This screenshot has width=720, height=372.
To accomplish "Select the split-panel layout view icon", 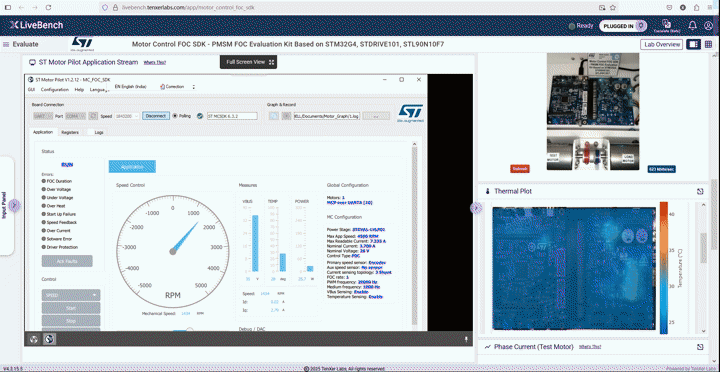I will 694,45.
